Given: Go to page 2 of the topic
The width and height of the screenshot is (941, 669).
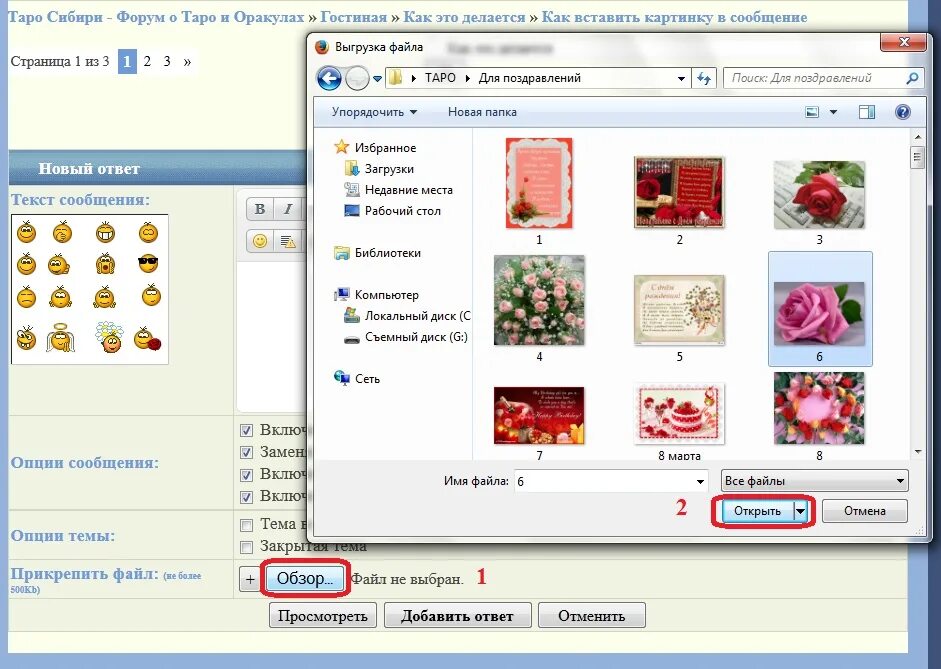Looking at the screenshot, I should tap(147, 61).
